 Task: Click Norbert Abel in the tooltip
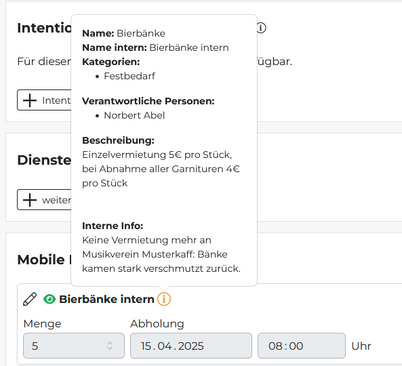[x=134, y=115]
